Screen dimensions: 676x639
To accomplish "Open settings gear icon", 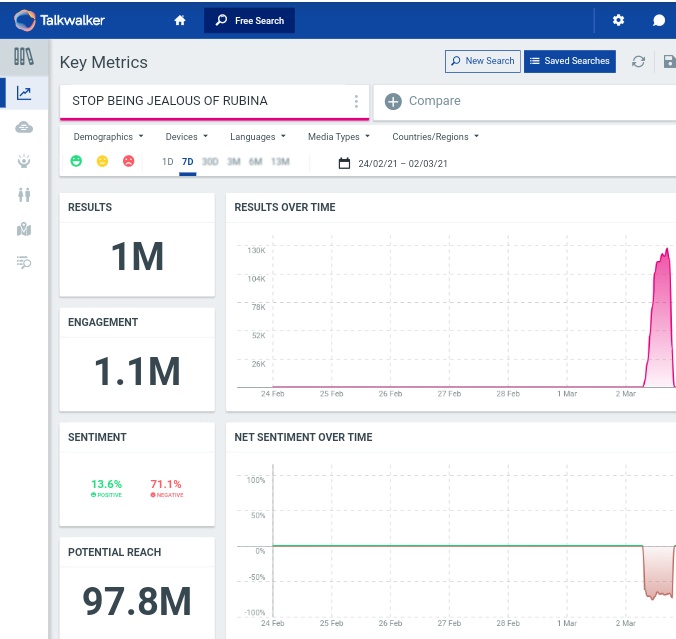I will tap(618, 20).
